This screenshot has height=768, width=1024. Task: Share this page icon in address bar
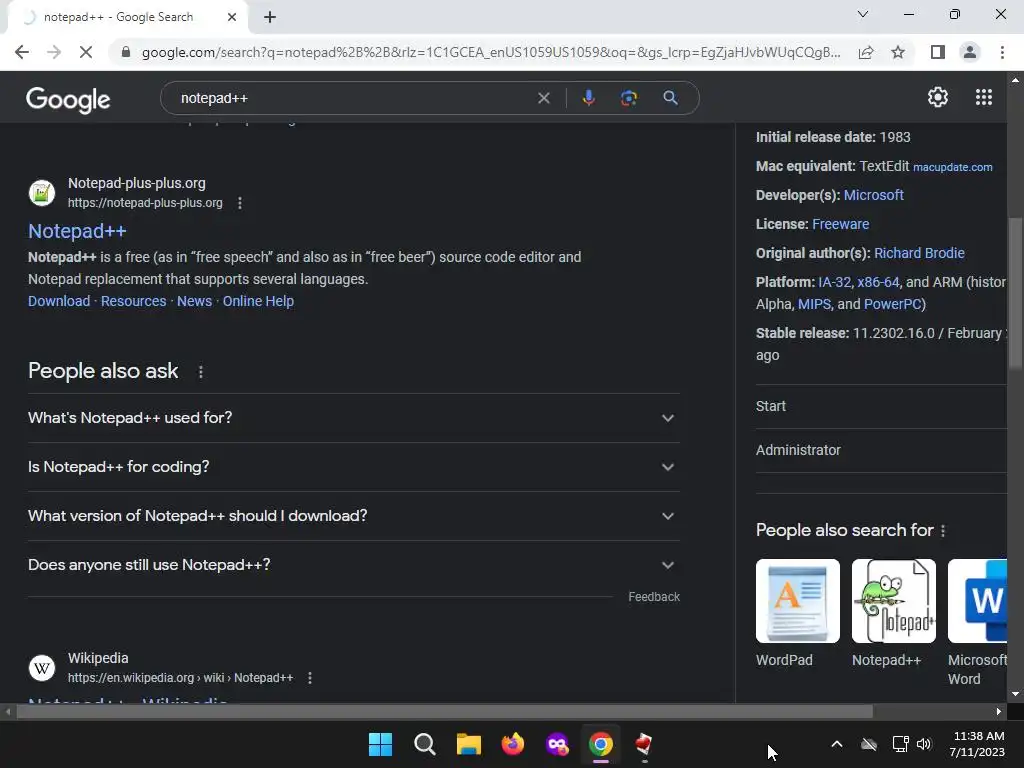coord(866,52)
